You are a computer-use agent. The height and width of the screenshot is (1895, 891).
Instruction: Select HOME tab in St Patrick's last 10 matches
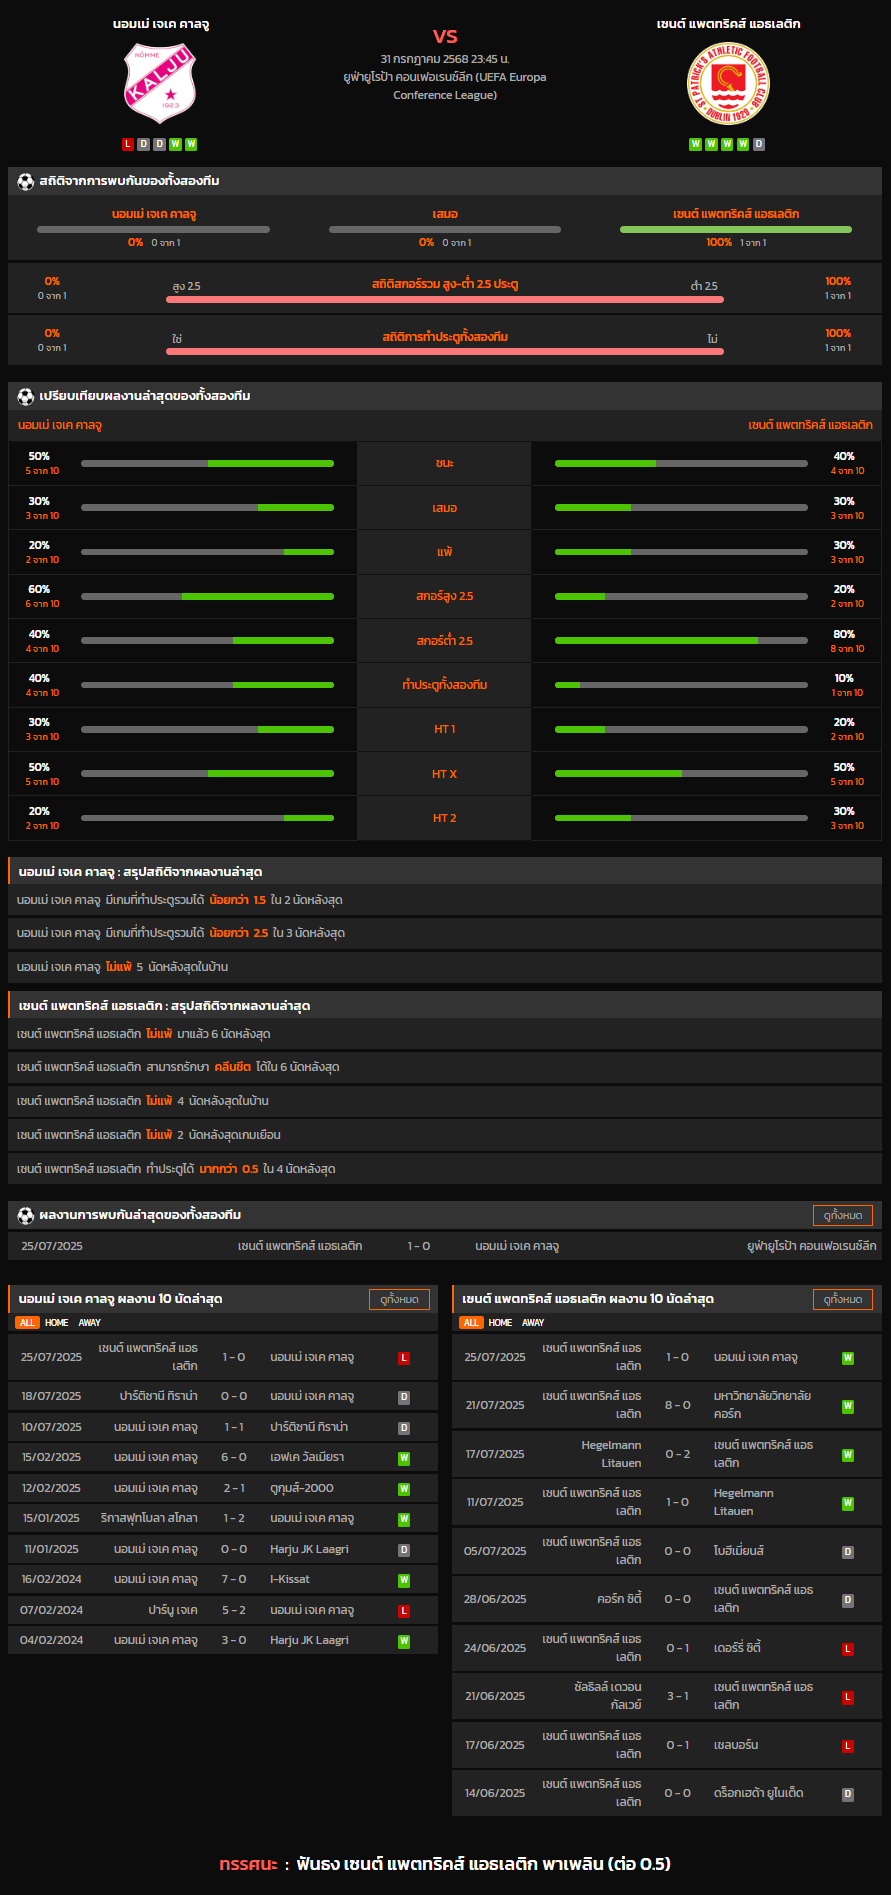501,1322
